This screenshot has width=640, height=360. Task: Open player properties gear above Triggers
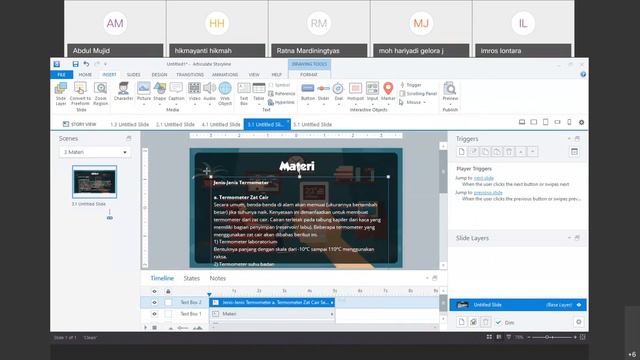(581, 122)
